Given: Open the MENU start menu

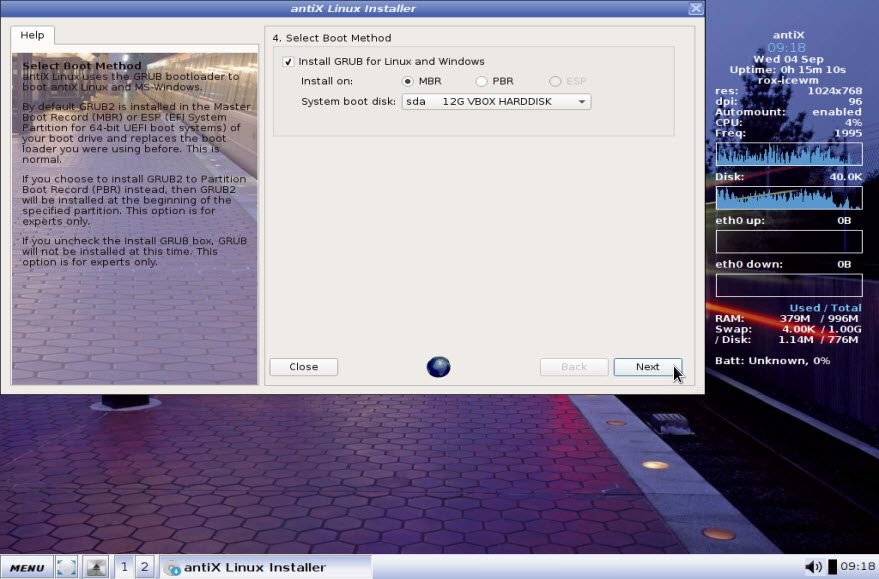Looking at the screenshot, I should click(x=26, y=567).
